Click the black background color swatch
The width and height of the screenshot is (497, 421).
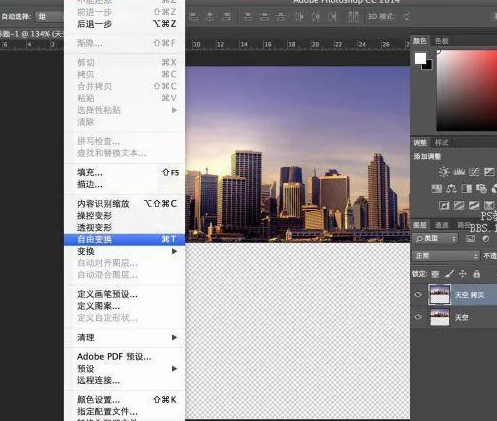[x=428, y=66]
